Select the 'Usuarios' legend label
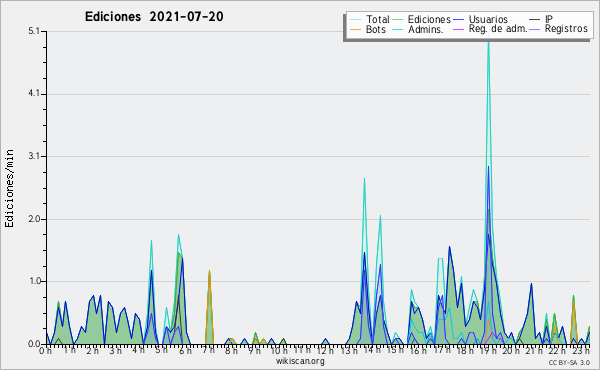 [488, 19]
